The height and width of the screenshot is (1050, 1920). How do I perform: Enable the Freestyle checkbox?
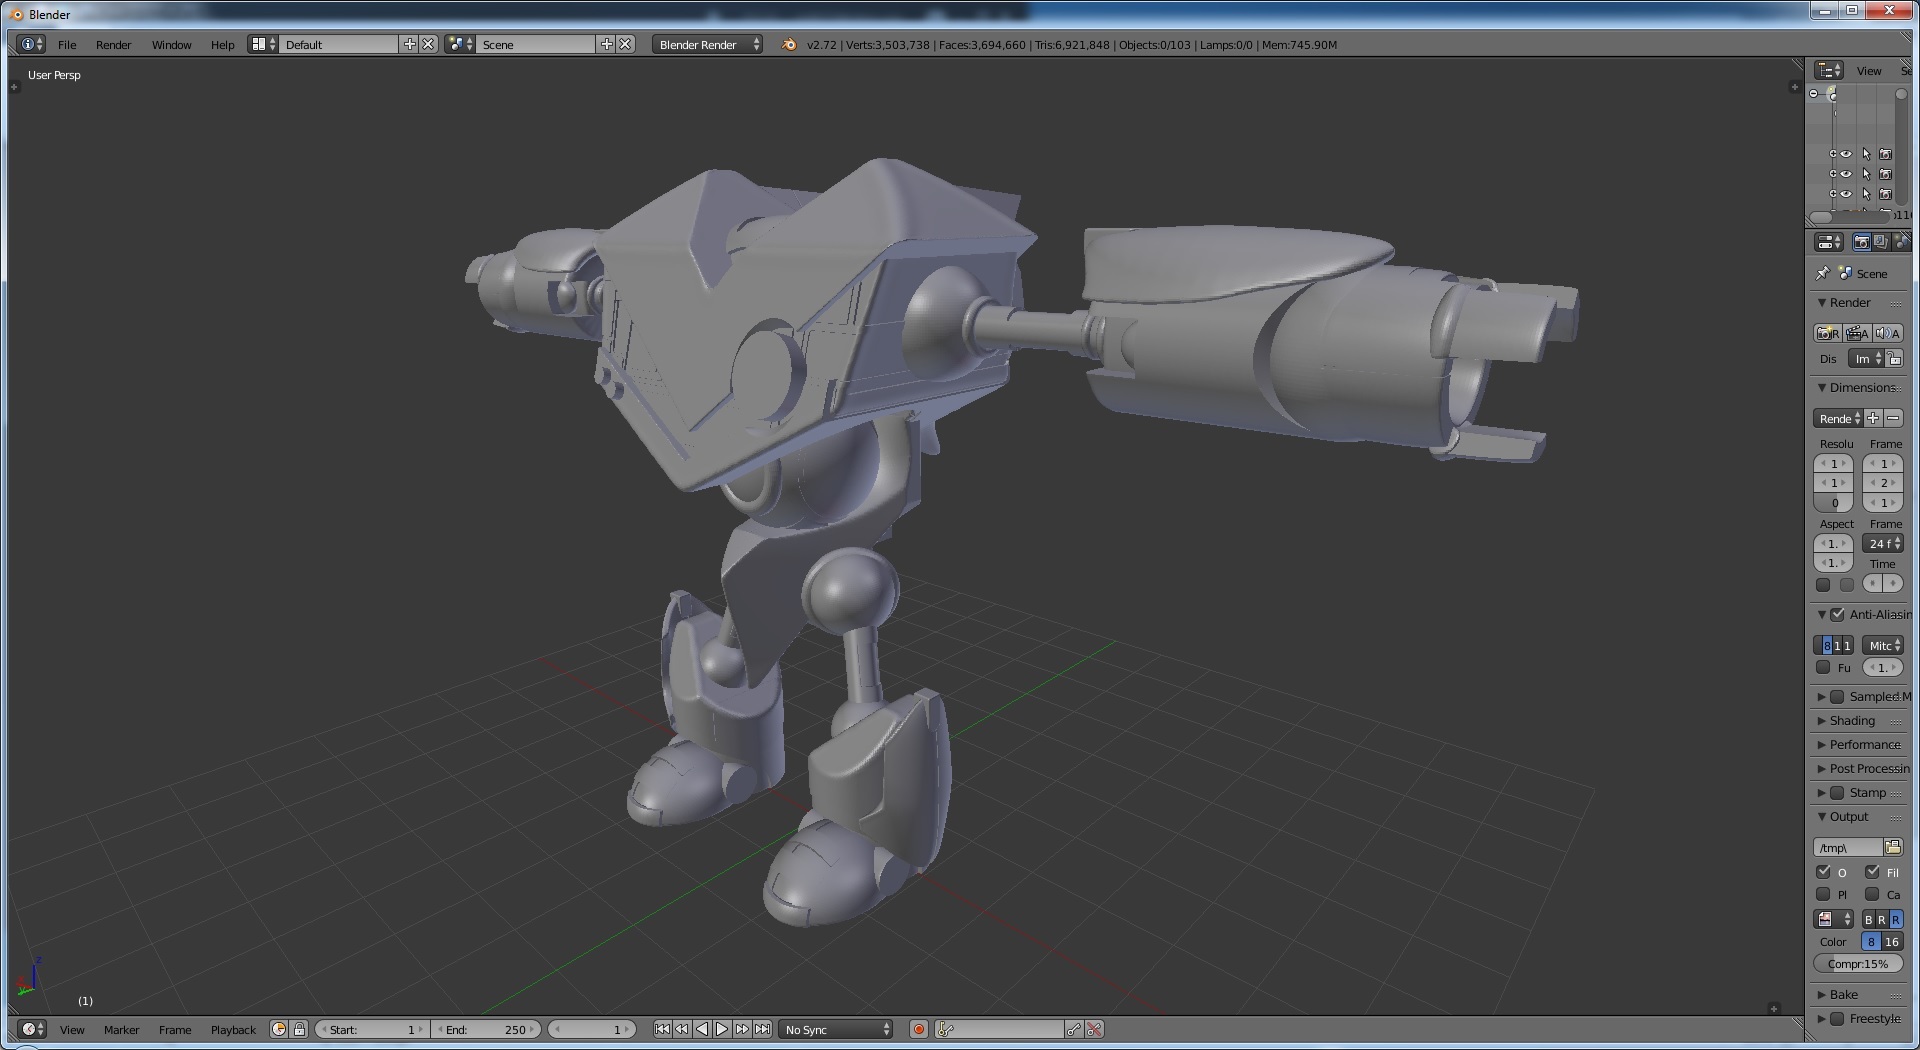[x=1837, y=1018]
